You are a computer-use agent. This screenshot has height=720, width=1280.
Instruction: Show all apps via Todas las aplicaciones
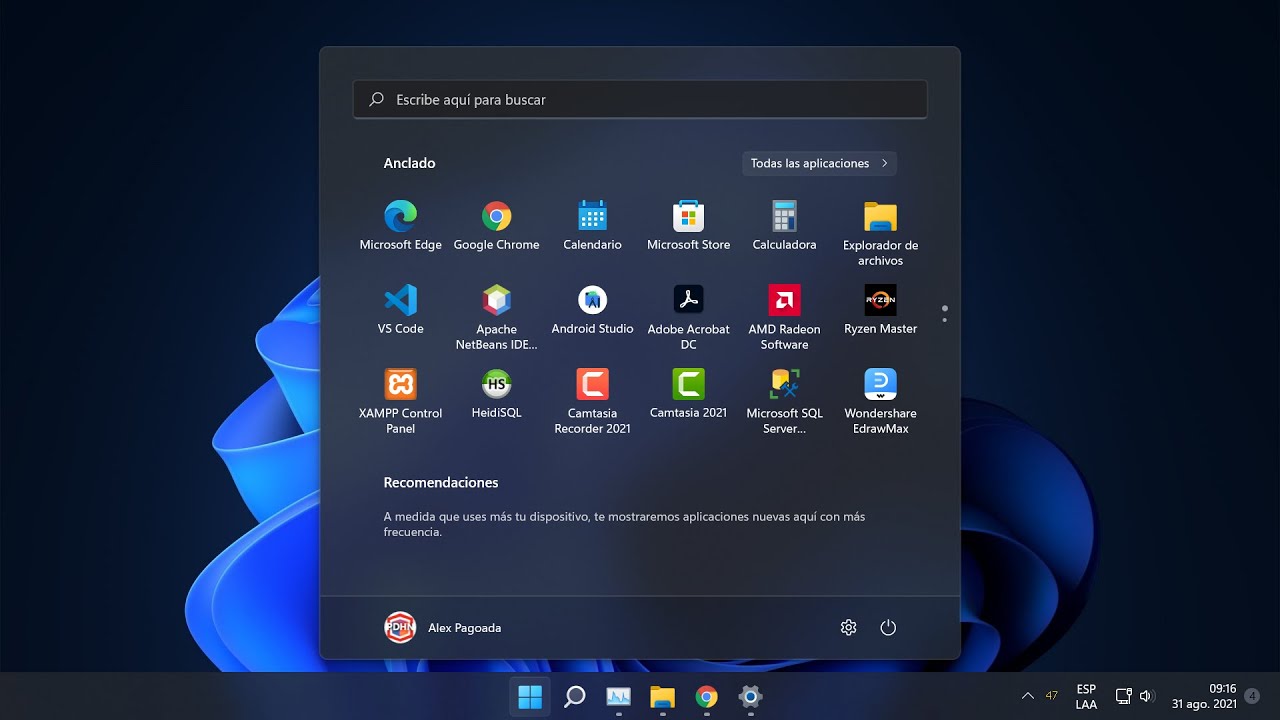coord(819,163)
